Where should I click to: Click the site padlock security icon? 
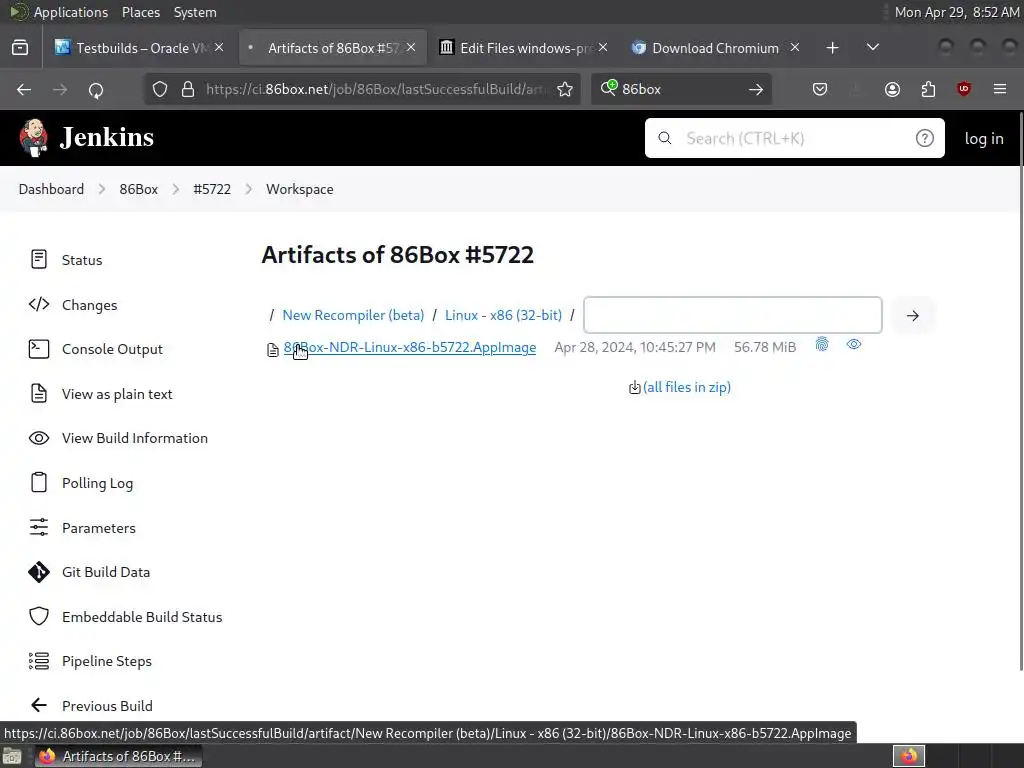tap(188, 89)
